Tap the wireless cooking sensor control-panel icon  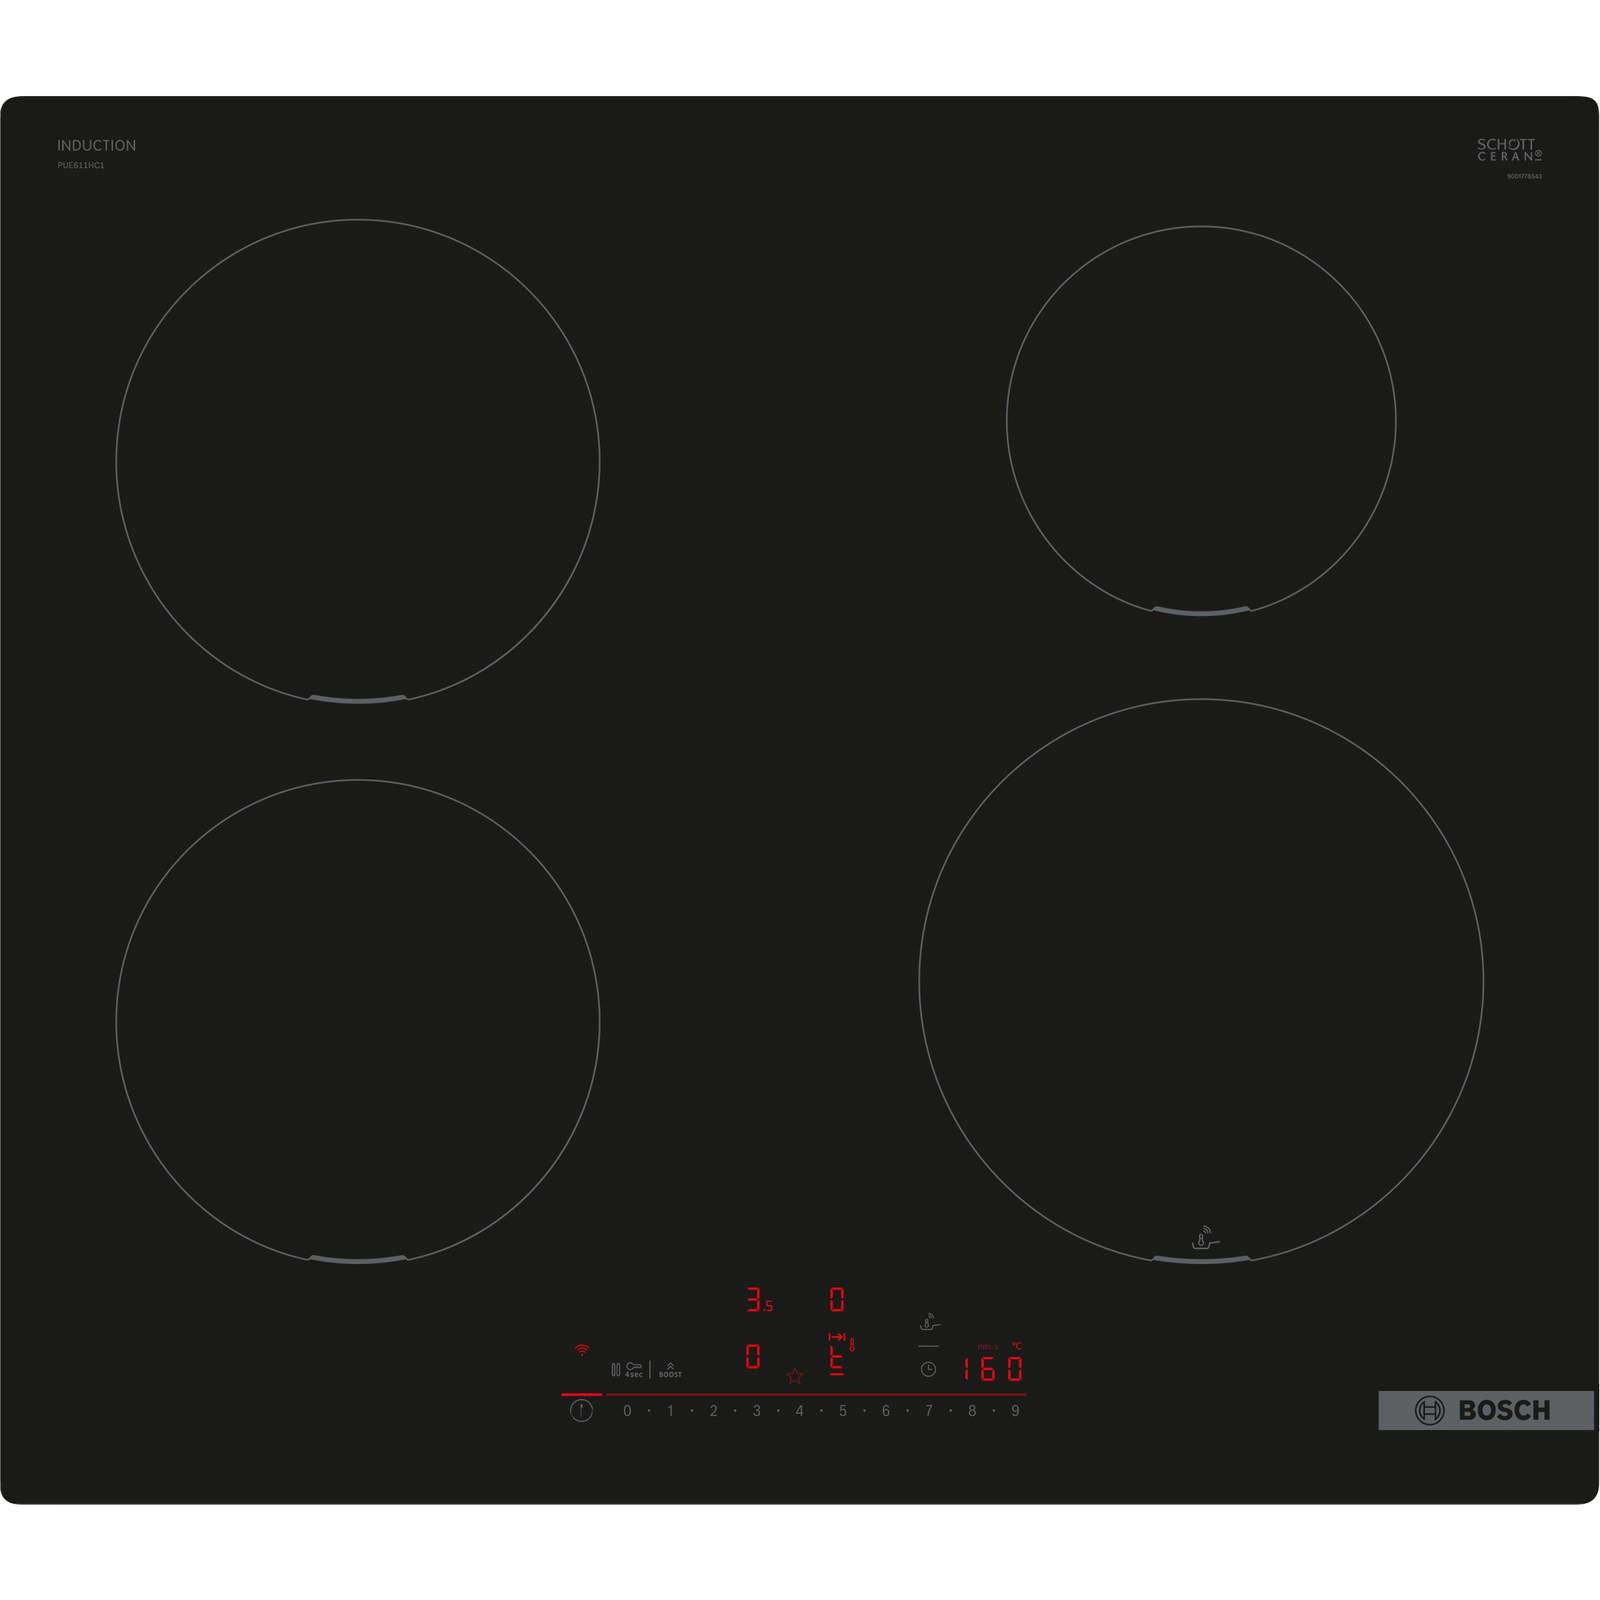pyautogui.click(x=929, y=1322)
